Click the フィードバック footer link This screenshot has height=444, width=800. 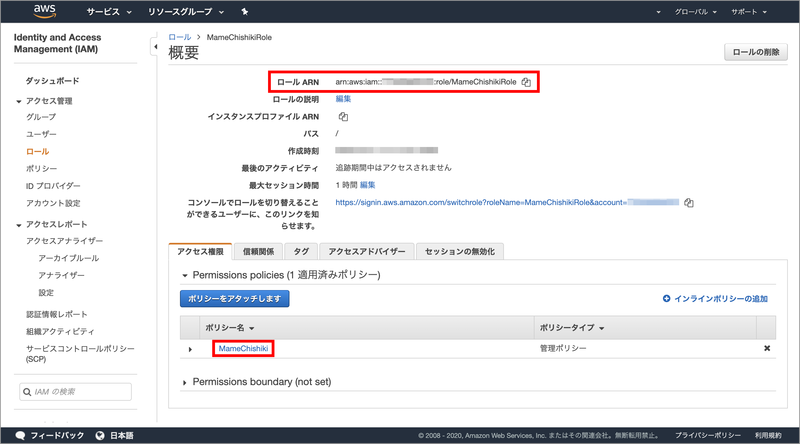tap(57, 435)
